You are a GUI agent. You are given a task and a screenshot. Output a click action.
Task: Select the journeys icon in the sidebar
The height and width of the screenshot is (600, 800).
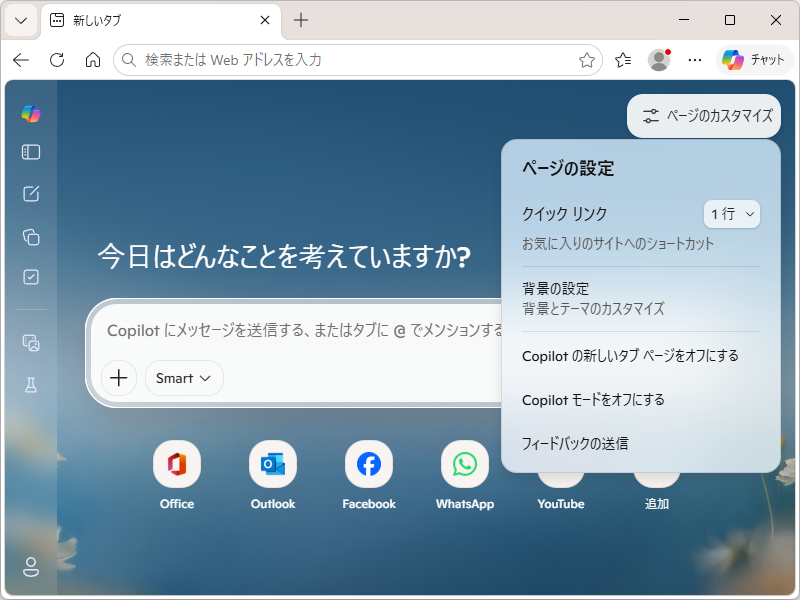pos(30,342)
